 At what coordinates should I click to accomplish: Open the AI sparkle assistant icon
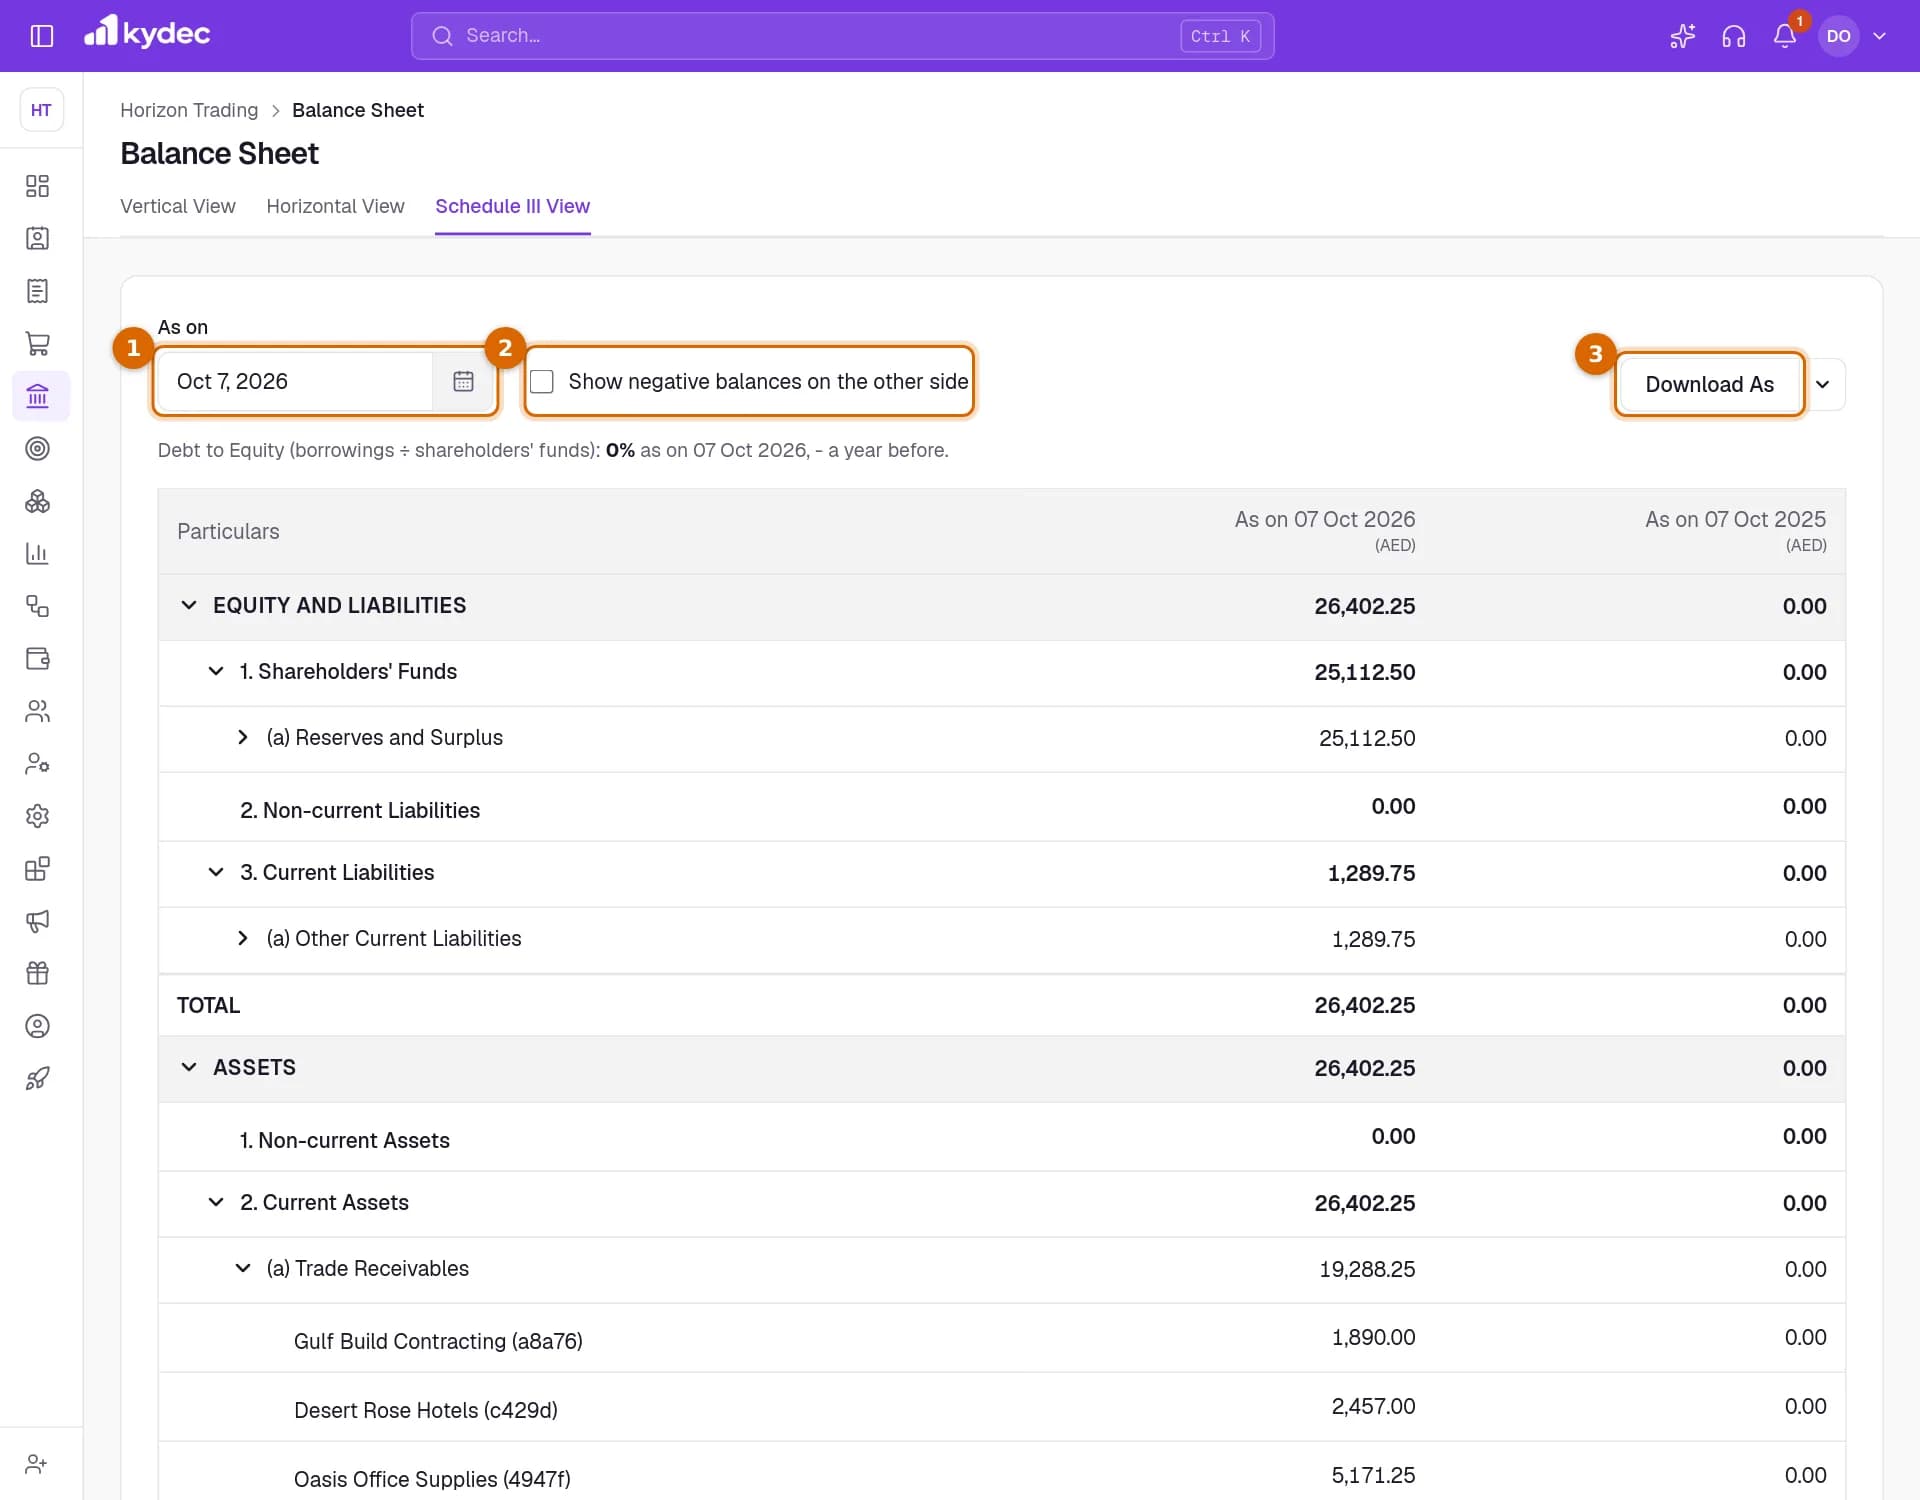[x=1682, y=36]
